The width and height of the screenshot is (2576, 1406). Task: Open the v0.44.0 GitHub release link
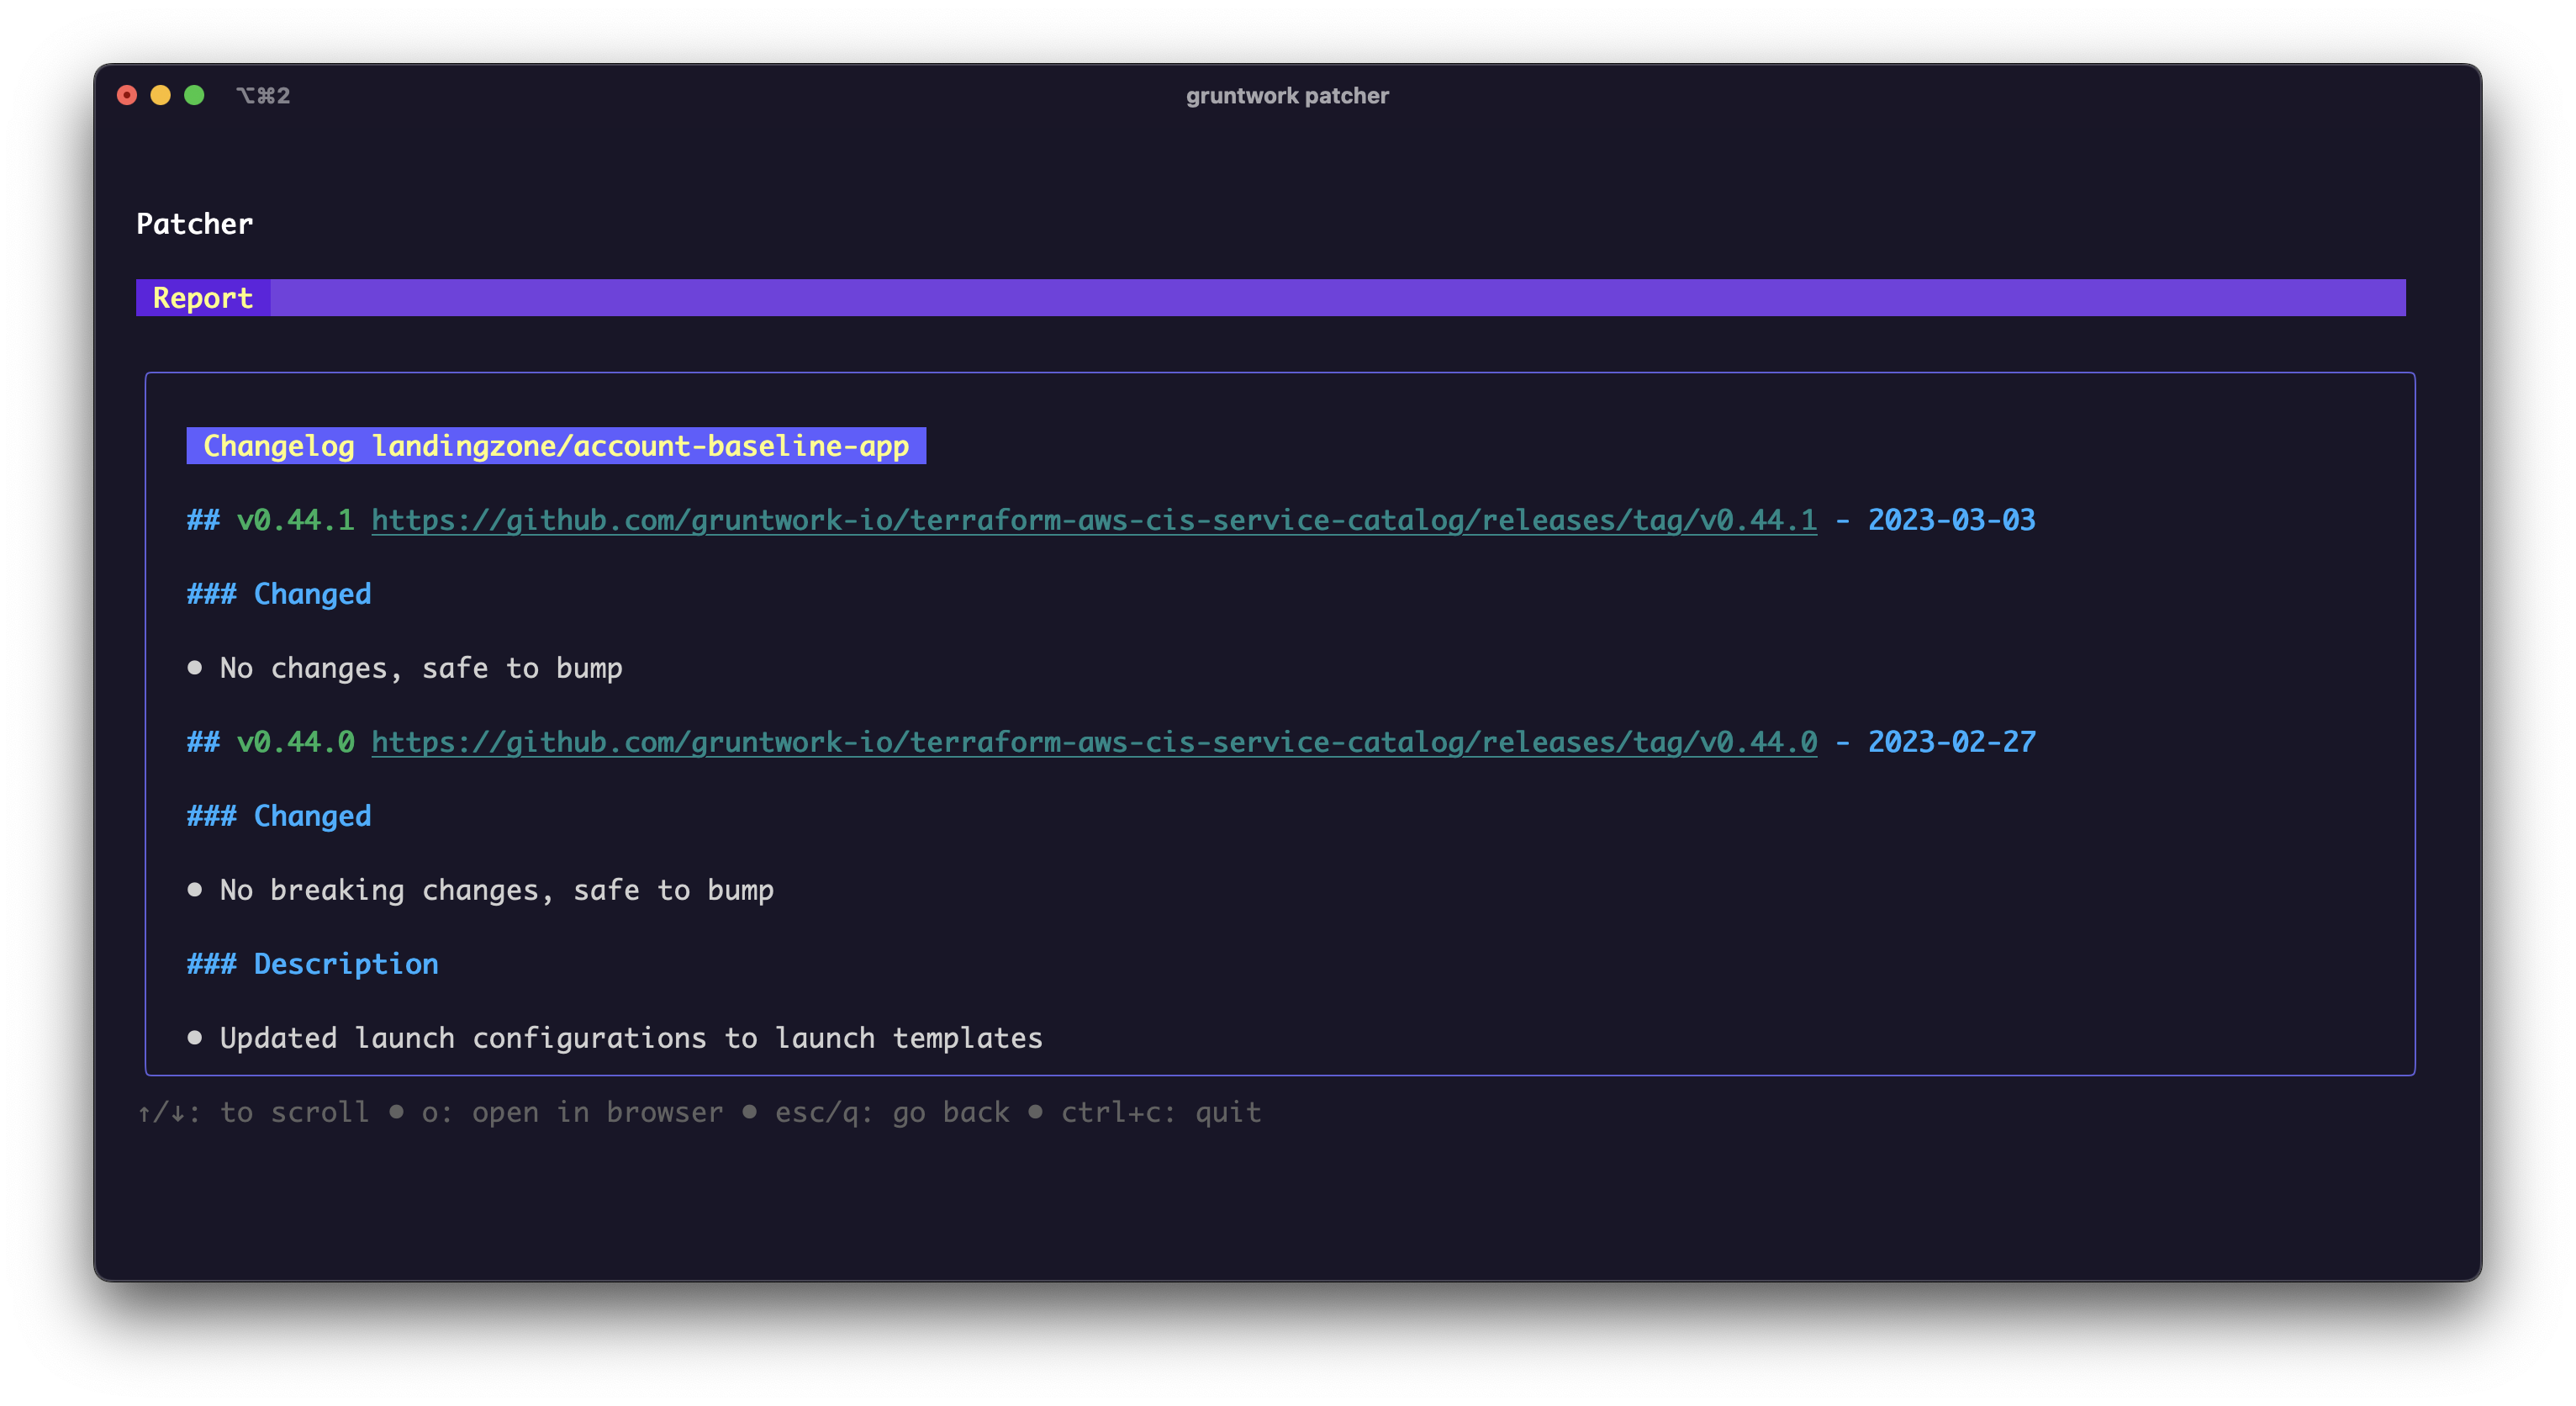pos(1094,742)
